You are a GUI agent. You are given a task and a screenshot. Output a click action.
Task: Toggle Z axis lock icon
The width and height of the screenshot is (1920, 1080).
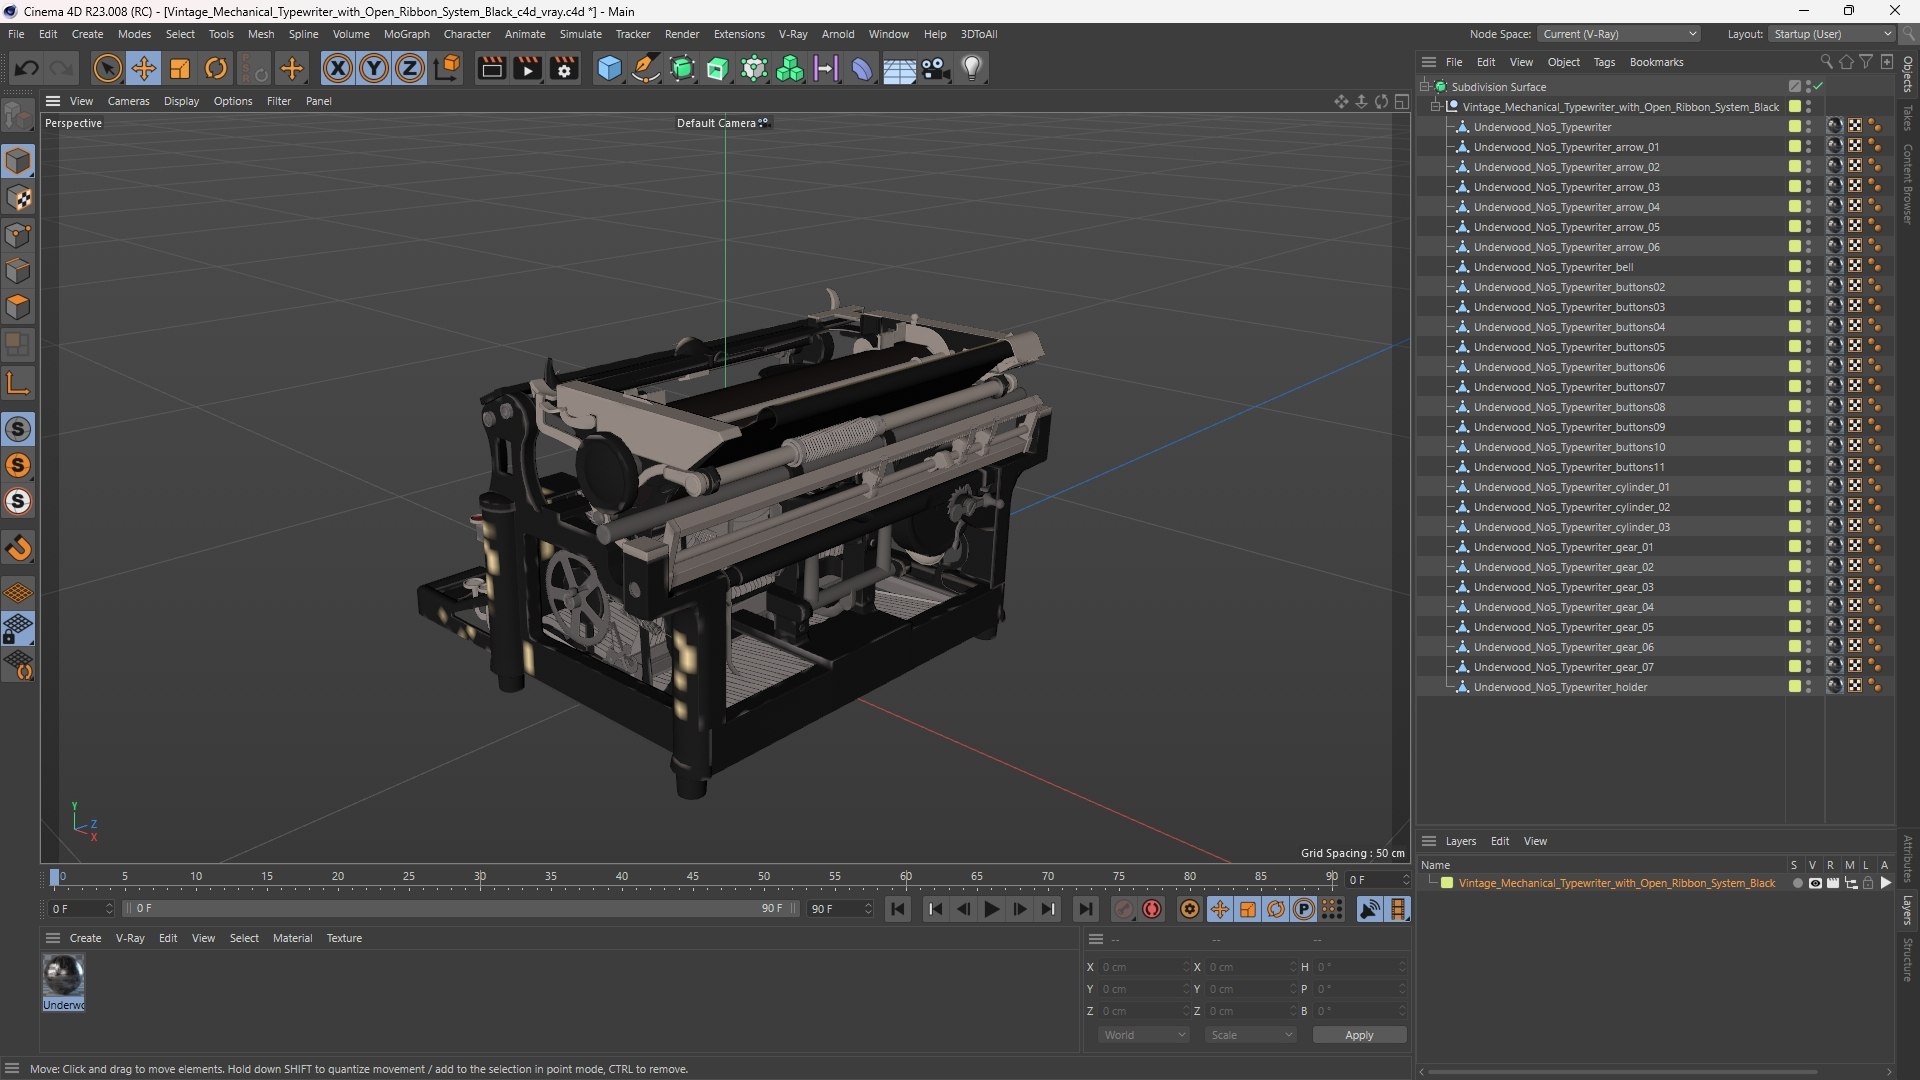pos(410,68)
